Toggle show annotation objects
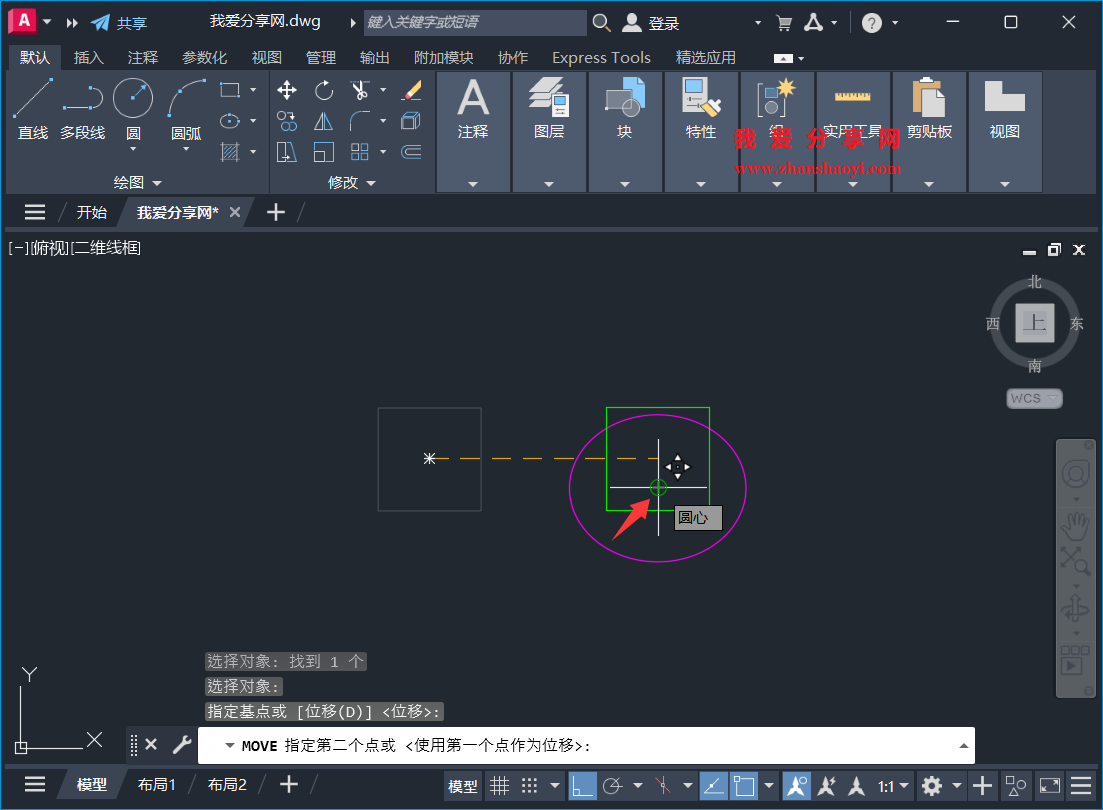Screen dimensions: 1103x810 tap(796, 785)
